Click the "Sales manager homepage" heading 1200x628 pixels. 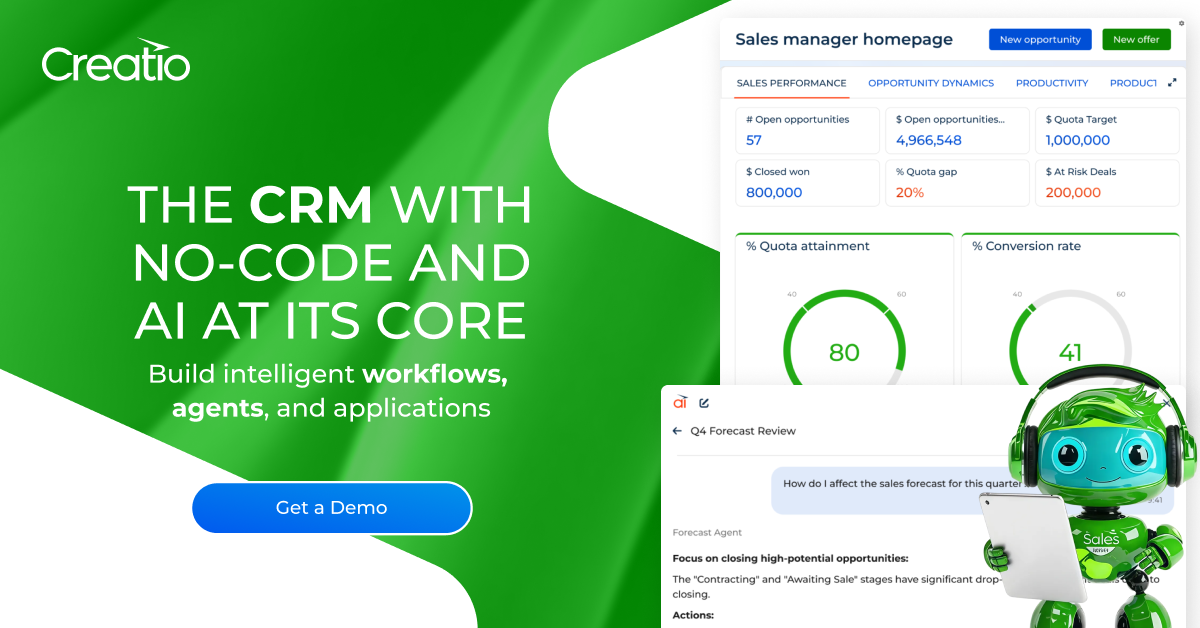[844, 39]
